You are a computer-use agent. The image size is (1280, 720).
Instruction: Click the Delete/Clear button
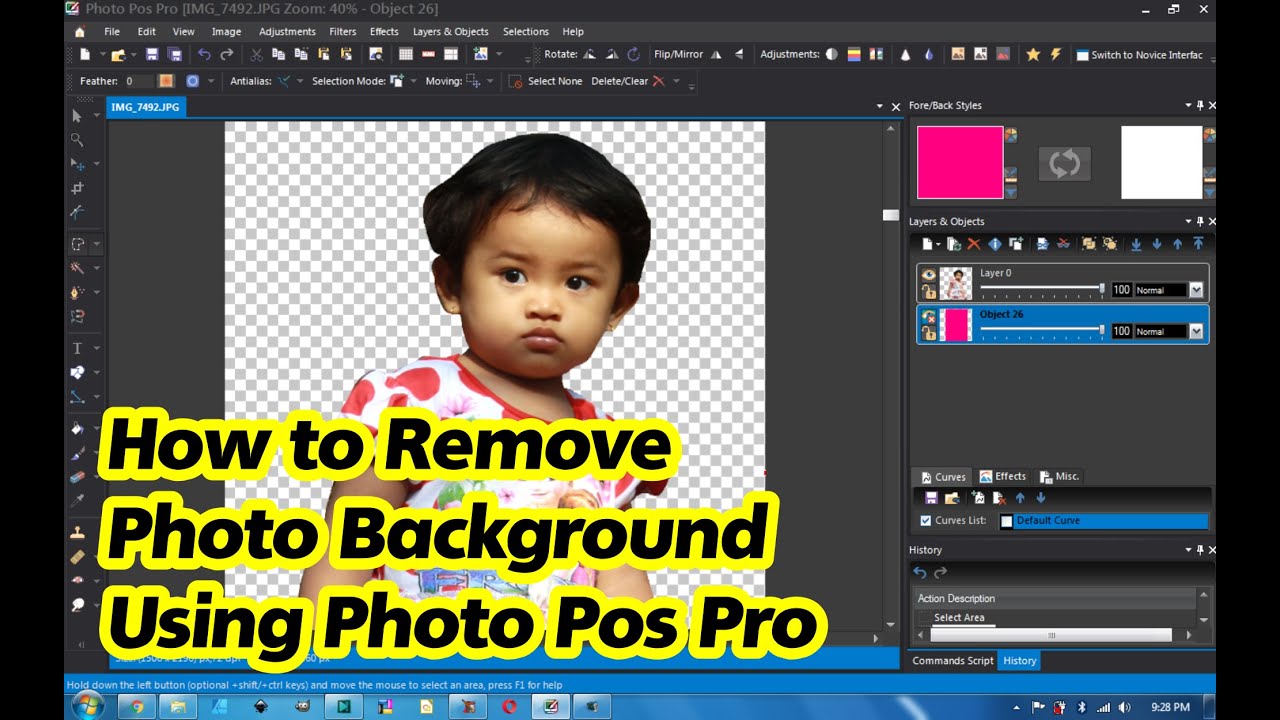628,81
